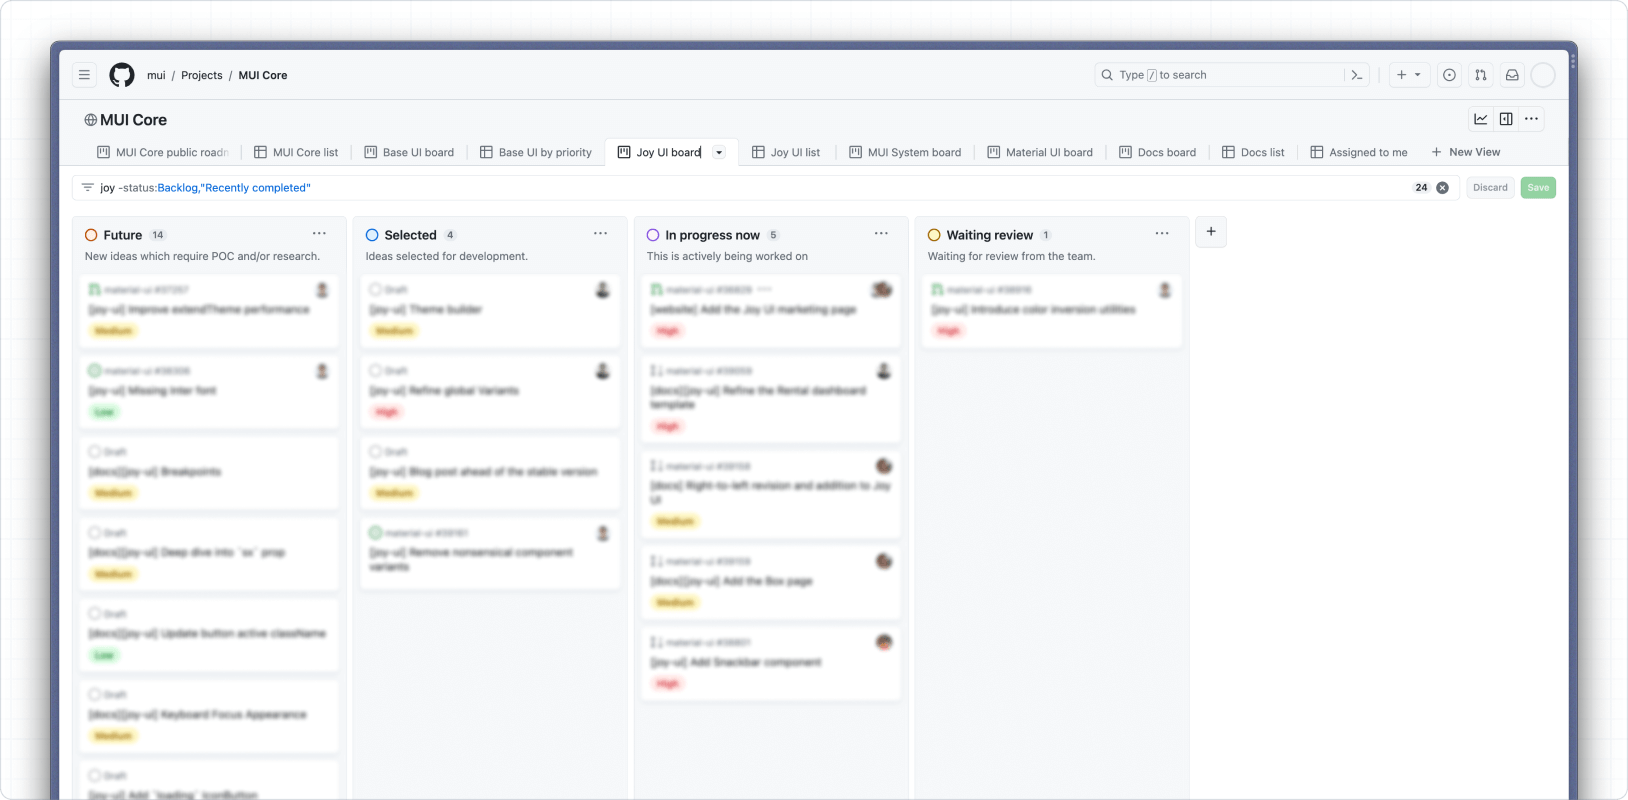Open the notifications inbox
The width and height of the screenshot is (1628, 800).
click(1512, 75)
